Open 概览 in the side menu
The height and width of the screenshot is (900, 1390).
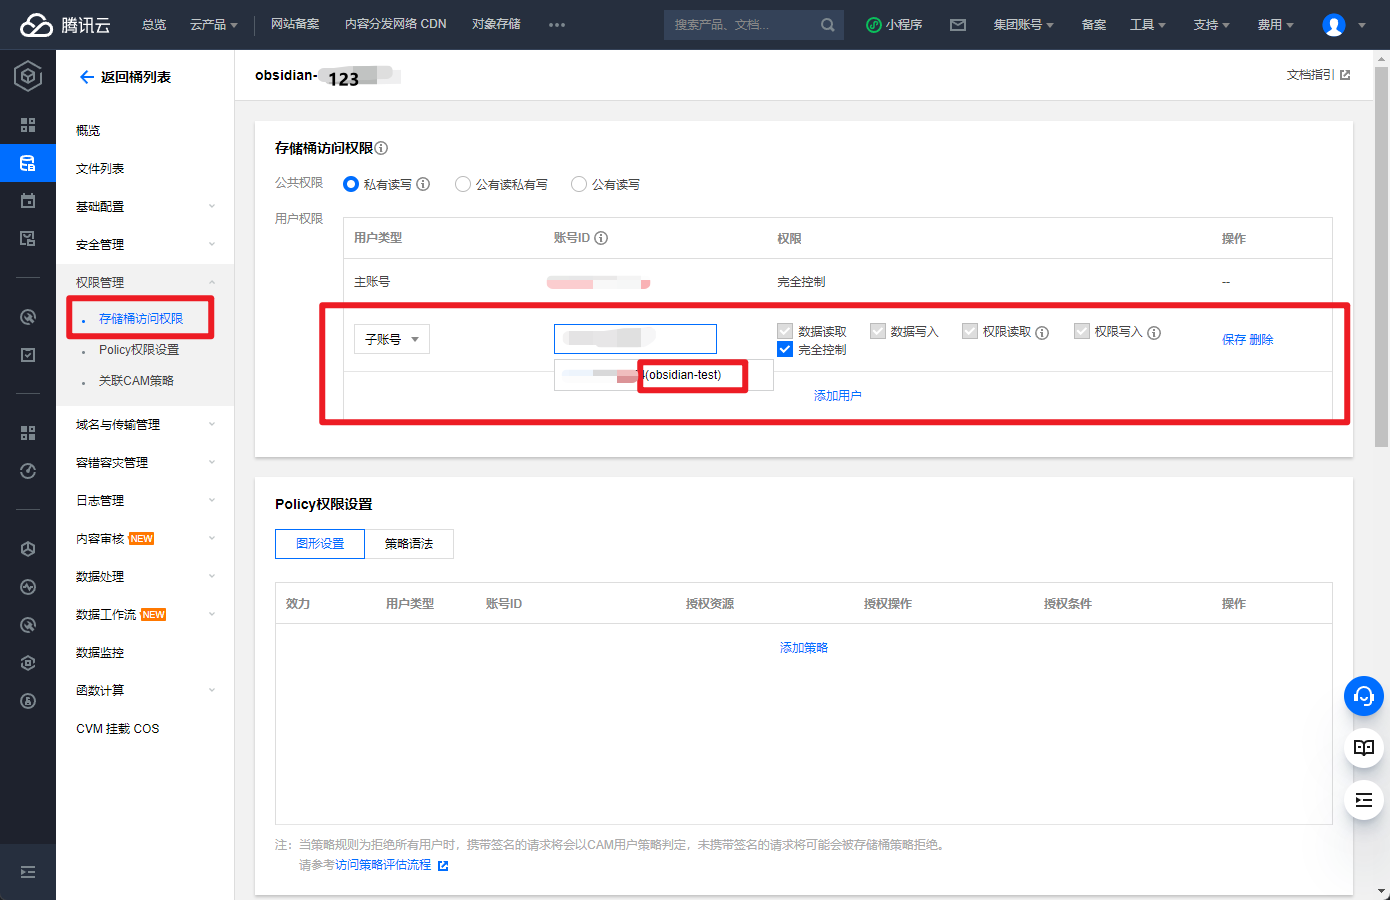(x=88, y=130)
